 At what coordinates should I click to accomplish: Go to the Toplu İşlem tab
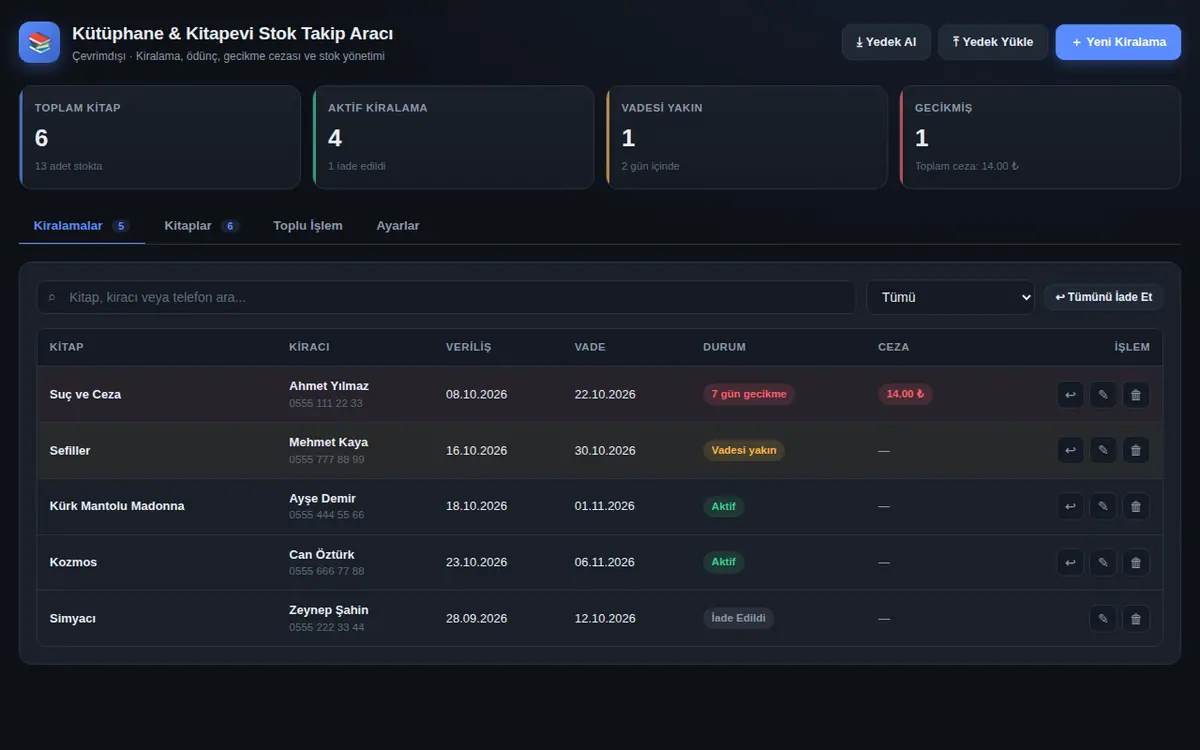308,226
